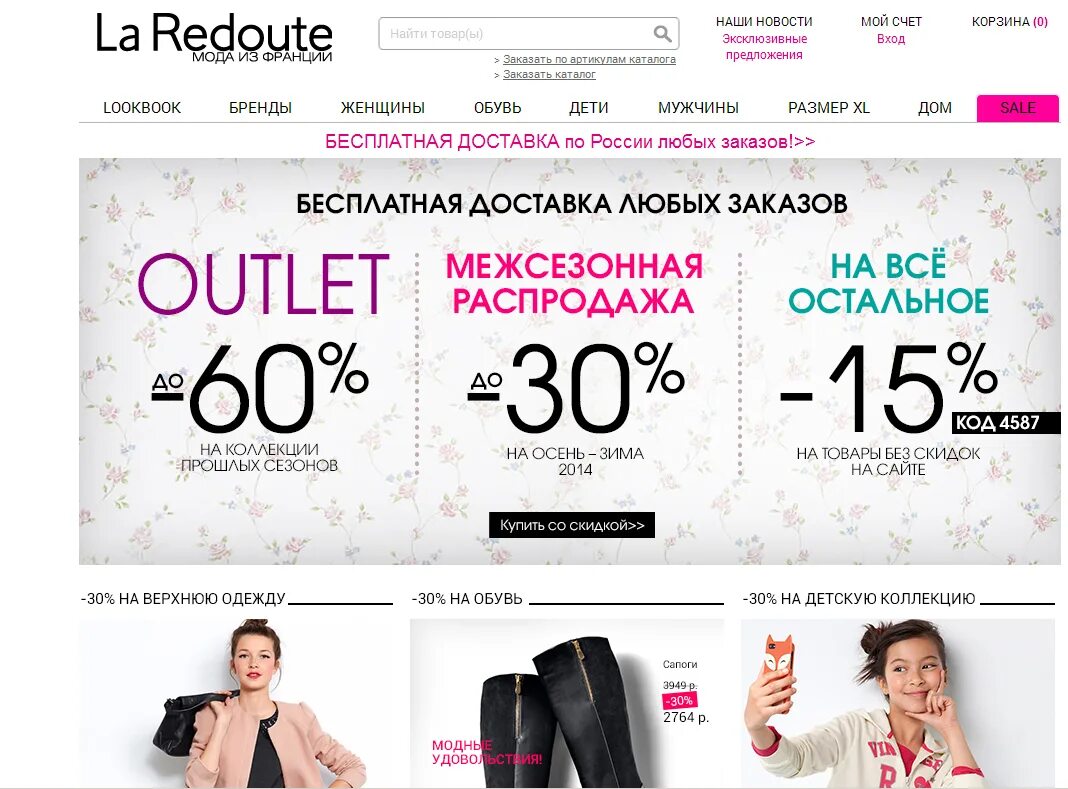Open the ДЕТИ section
Image resolution: width=1068 pixels, height=789 pixels.
click(588, 108)
